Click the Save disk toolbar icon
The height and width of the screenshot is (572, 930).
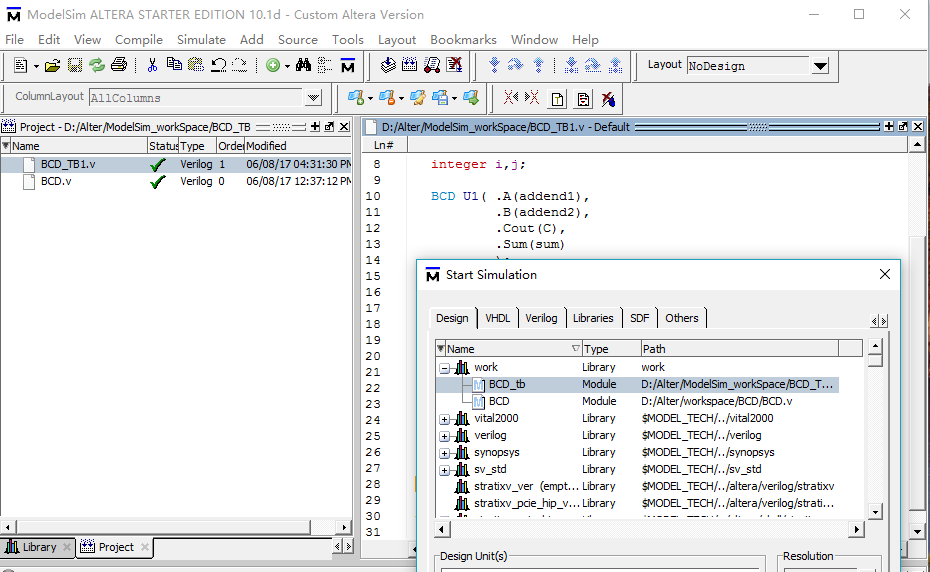75,65
